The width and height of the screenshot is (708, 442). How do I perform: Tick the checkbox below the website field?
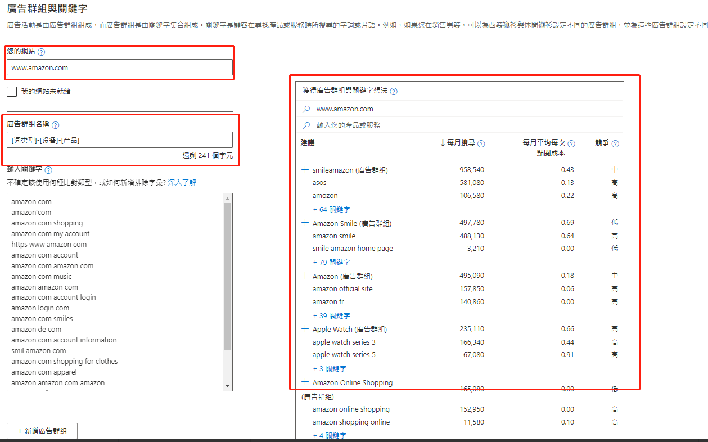[12, 91]
